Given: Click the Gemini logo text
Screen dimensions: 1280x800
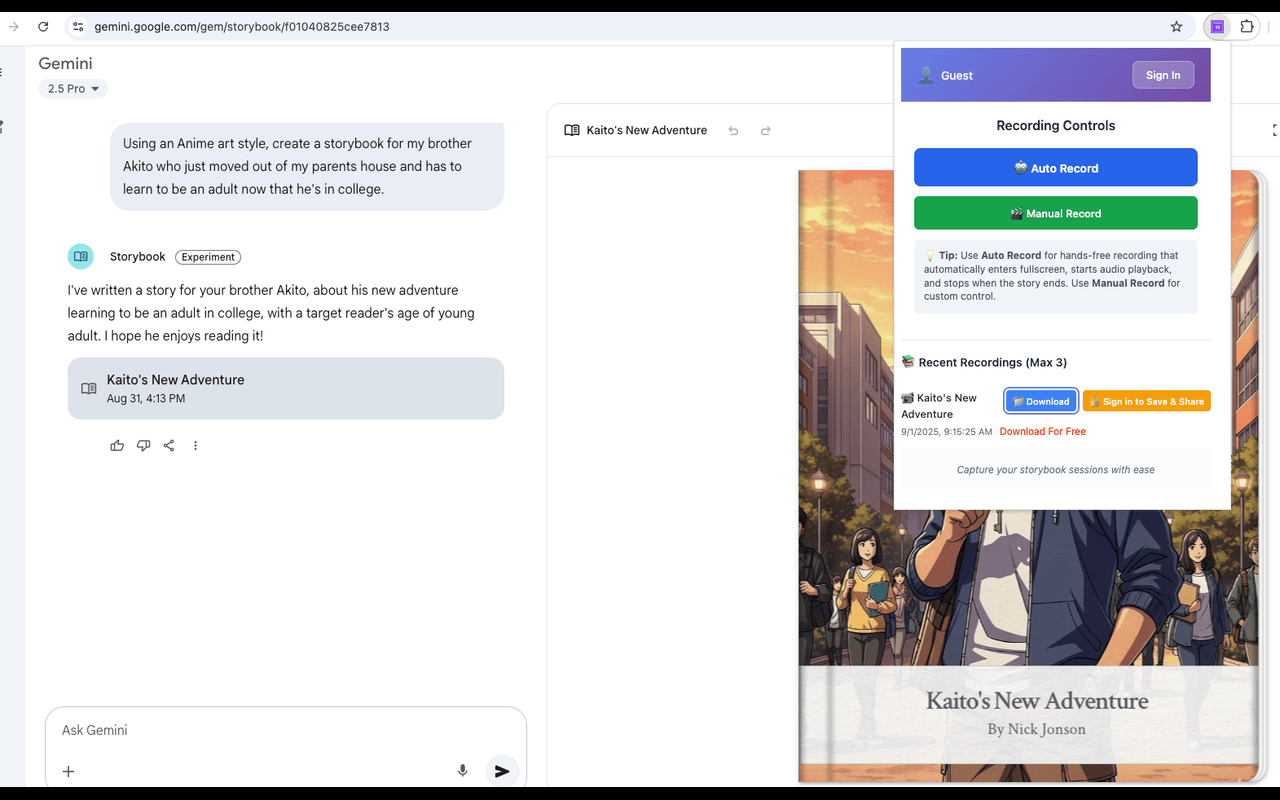Looking at the screenshot, I should 65,63.
